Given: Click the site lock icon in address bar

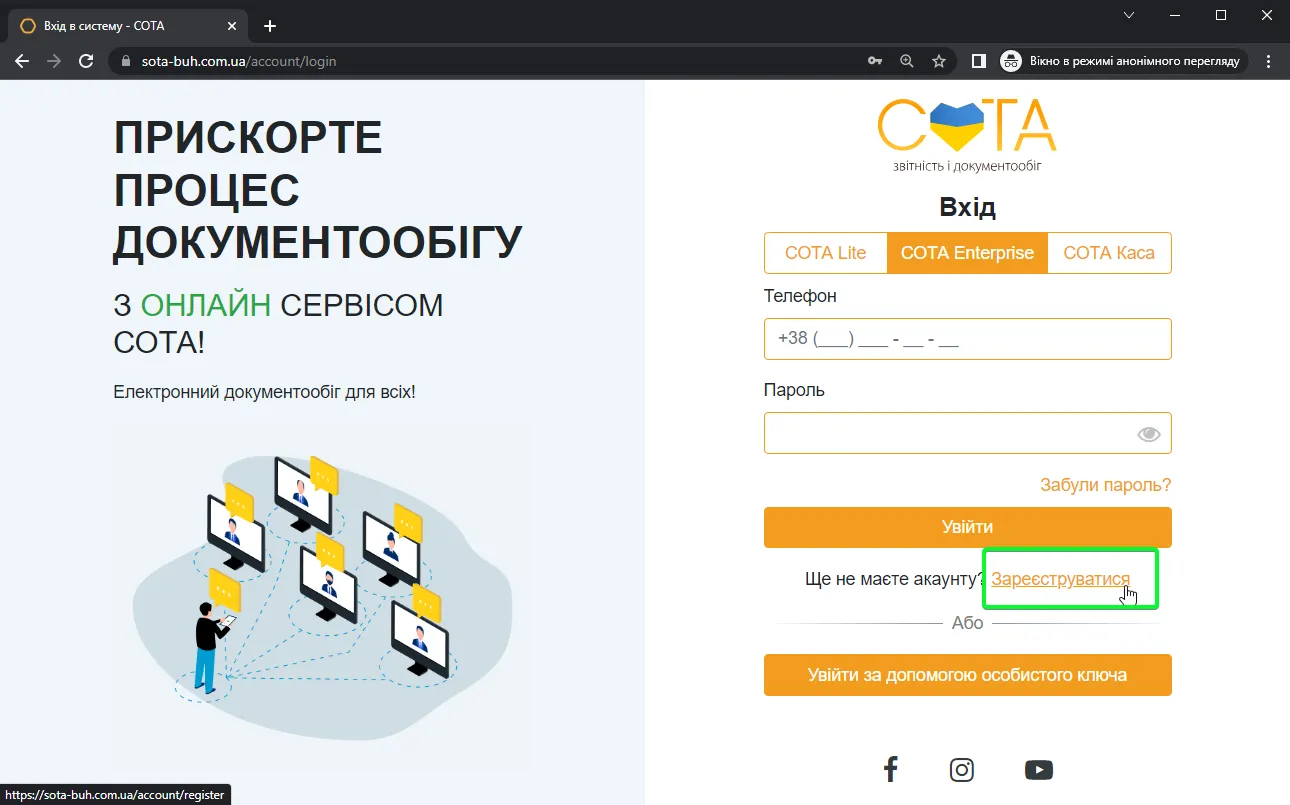Looking at the screenshot, I should tap(126, 61).
